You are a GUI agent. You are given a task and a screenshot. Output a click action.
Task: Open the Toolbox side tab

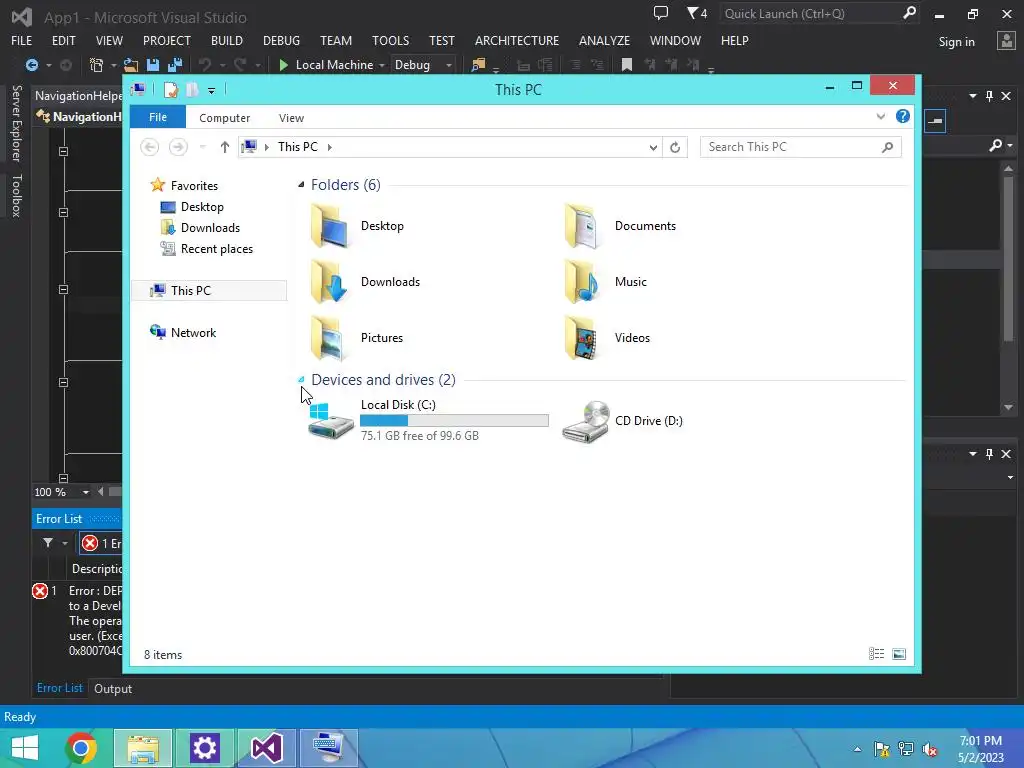(16, 195)
